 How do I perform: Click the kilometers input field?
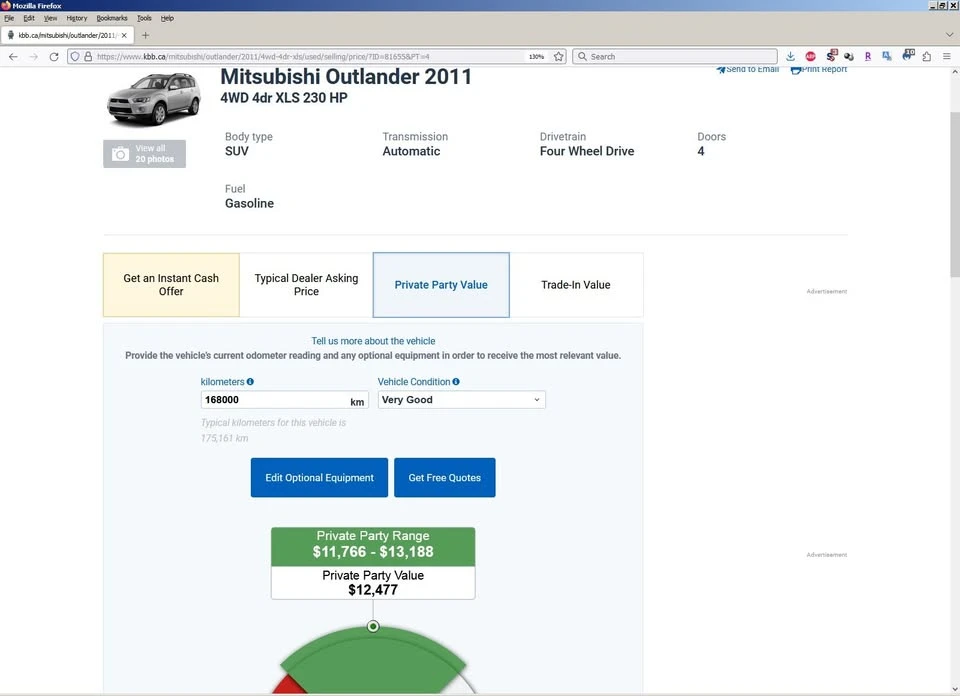pos(284,400)
